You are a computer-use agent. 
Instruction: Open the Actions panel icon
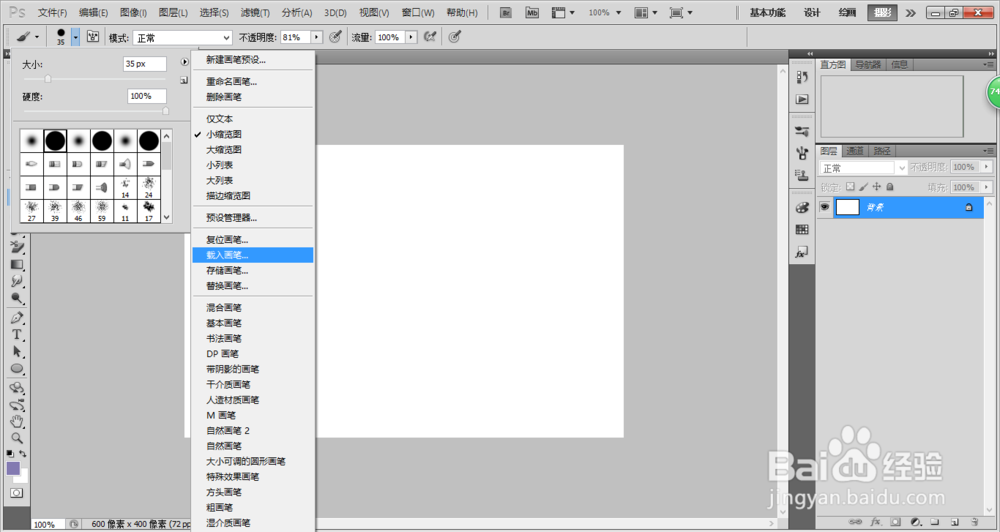point(802,100)
